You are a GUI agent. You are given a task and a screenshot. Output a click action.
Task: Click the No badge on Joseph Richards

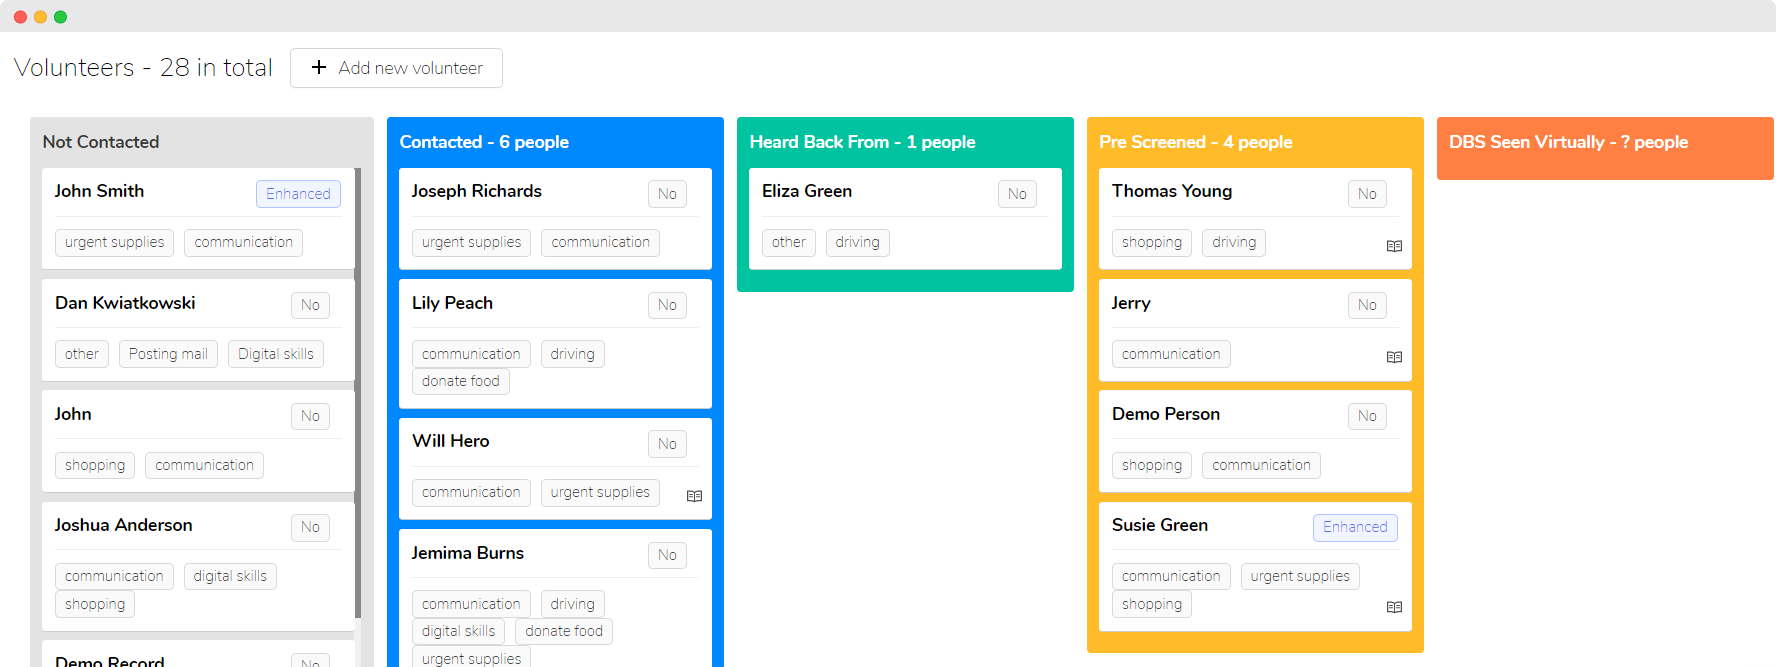pos(667,194)
